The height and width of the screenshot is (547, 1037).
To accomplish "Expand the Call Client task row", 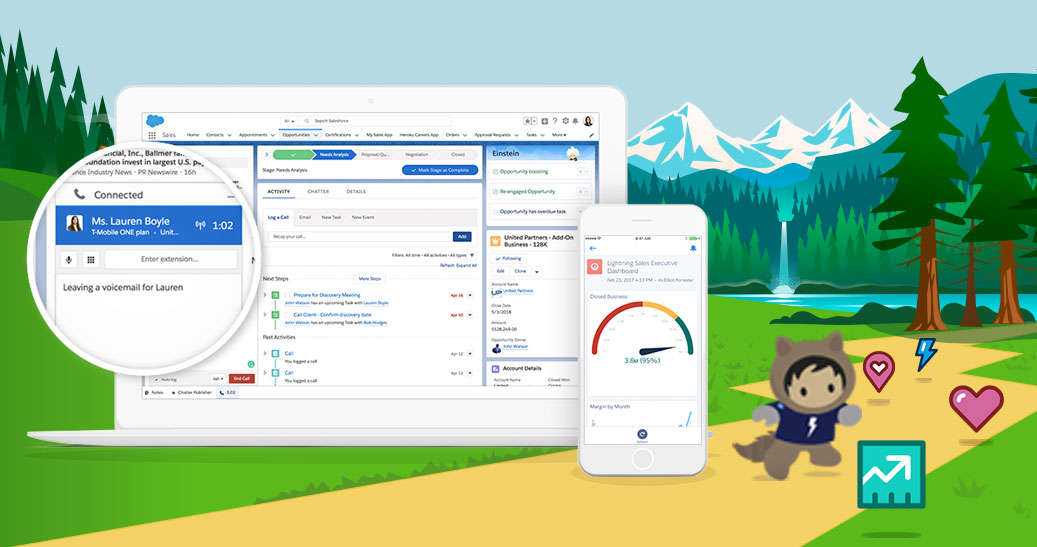I will [265, 315].
